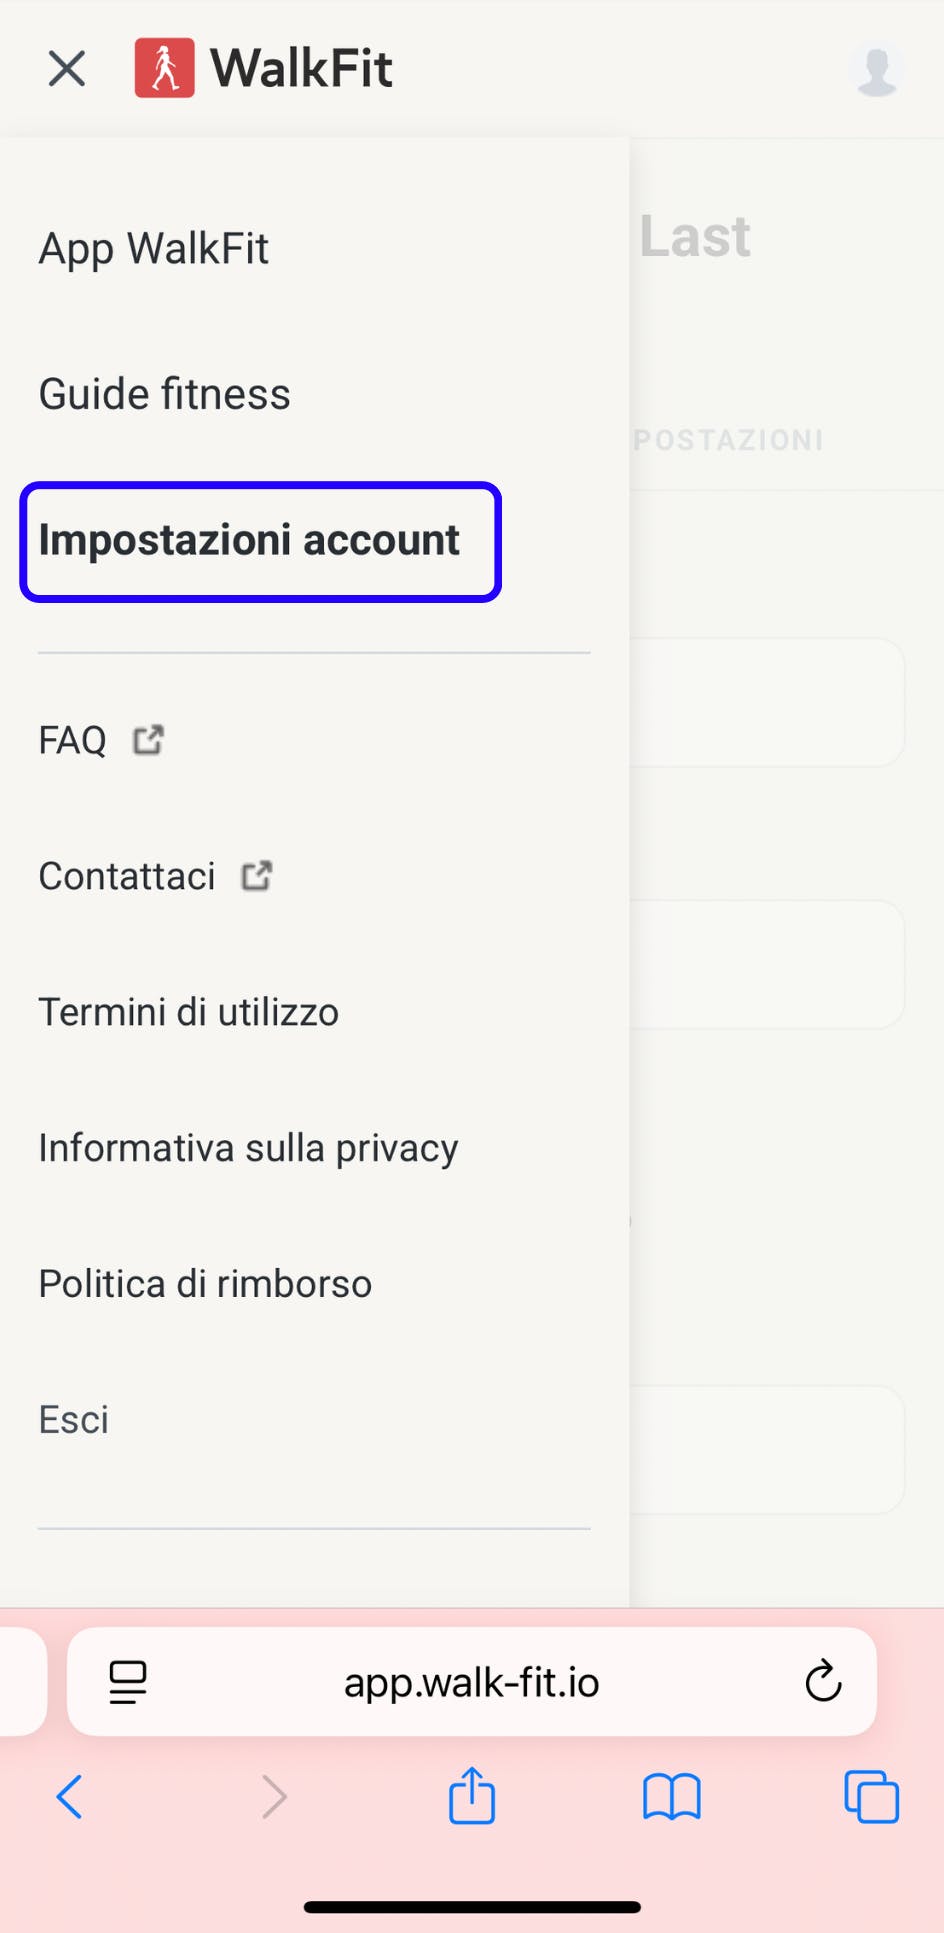Tap the Safari page settings icon
This screenshot has width=944, height=1933.
point(128,1683)
